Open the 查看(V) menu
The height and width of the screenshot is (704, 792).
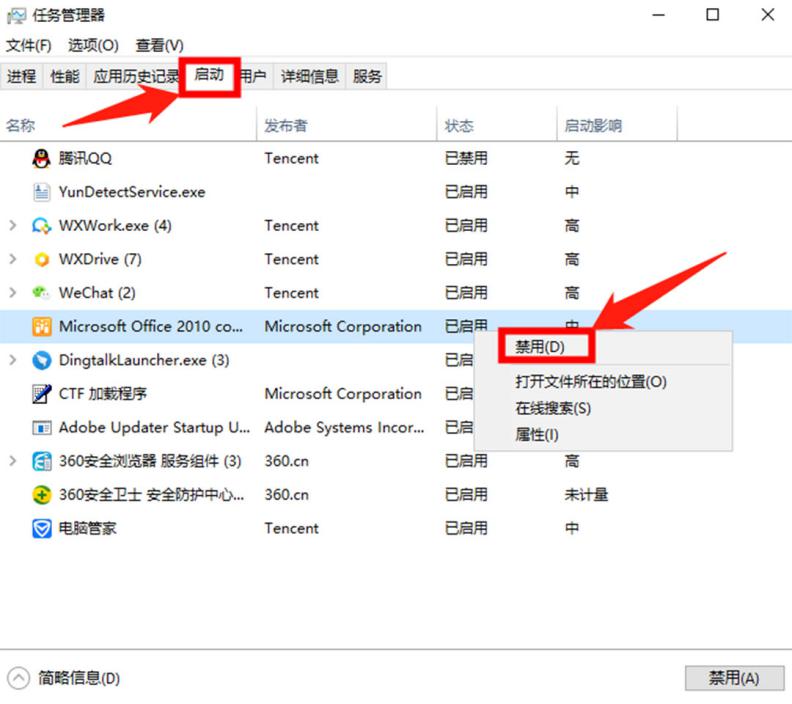pos(160,45)
